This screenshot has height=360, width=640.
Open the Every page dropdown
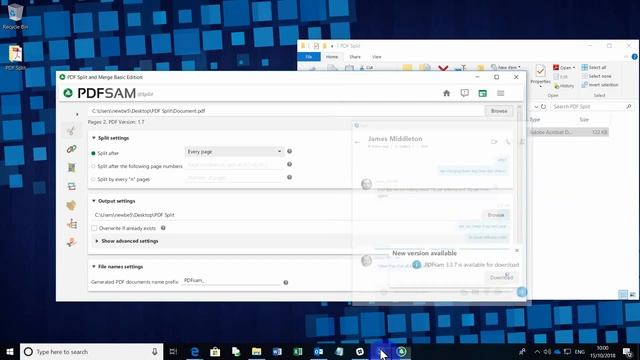pyautogui.click(x=234, y=151)
